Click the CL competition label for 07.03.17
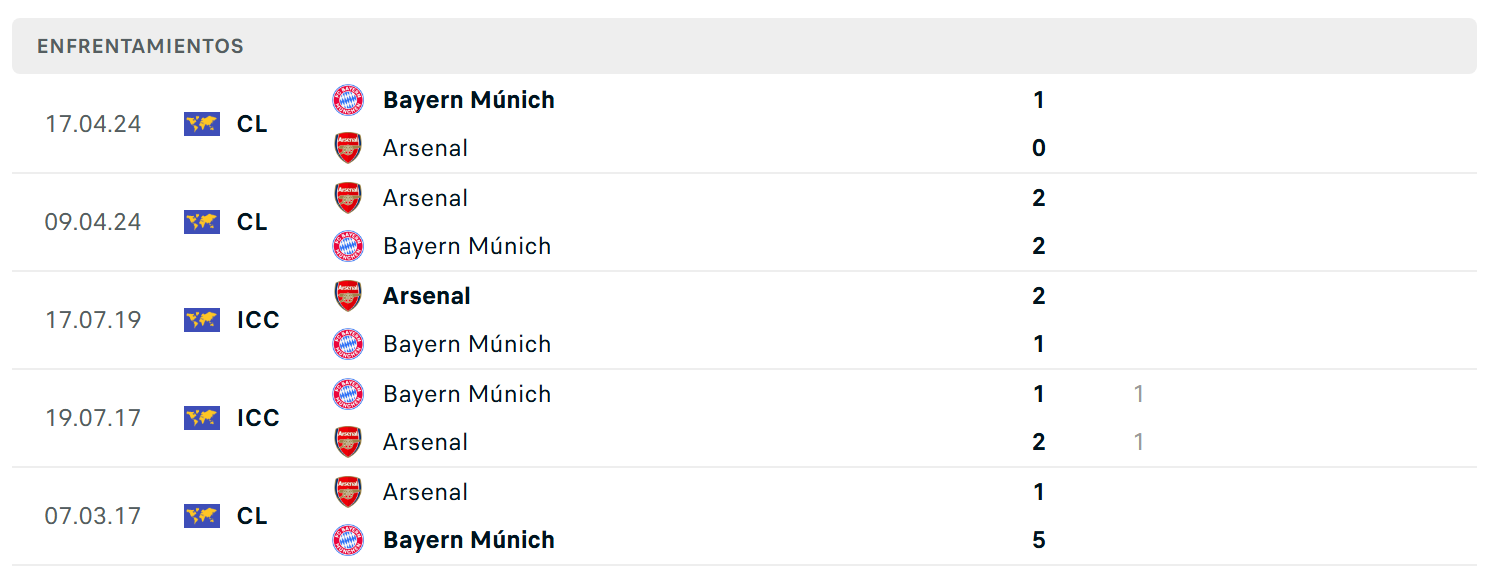 tap(252, 516)
